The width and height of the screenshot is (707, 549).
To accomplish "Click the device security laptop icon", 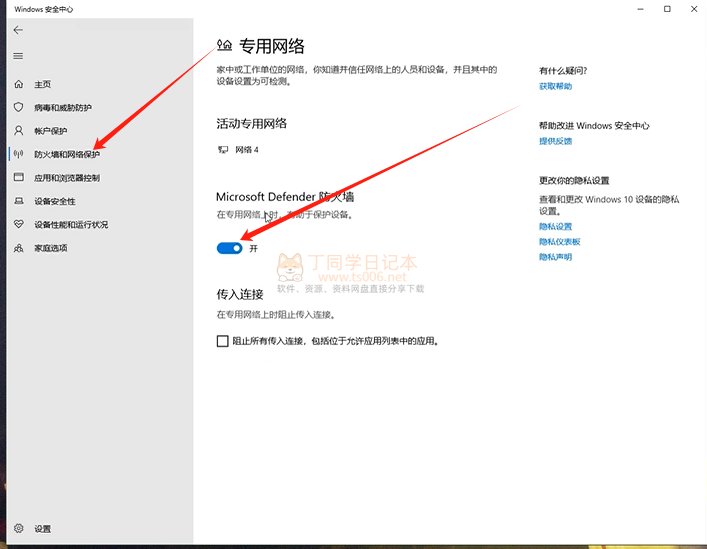I will (x=18, y=201).
